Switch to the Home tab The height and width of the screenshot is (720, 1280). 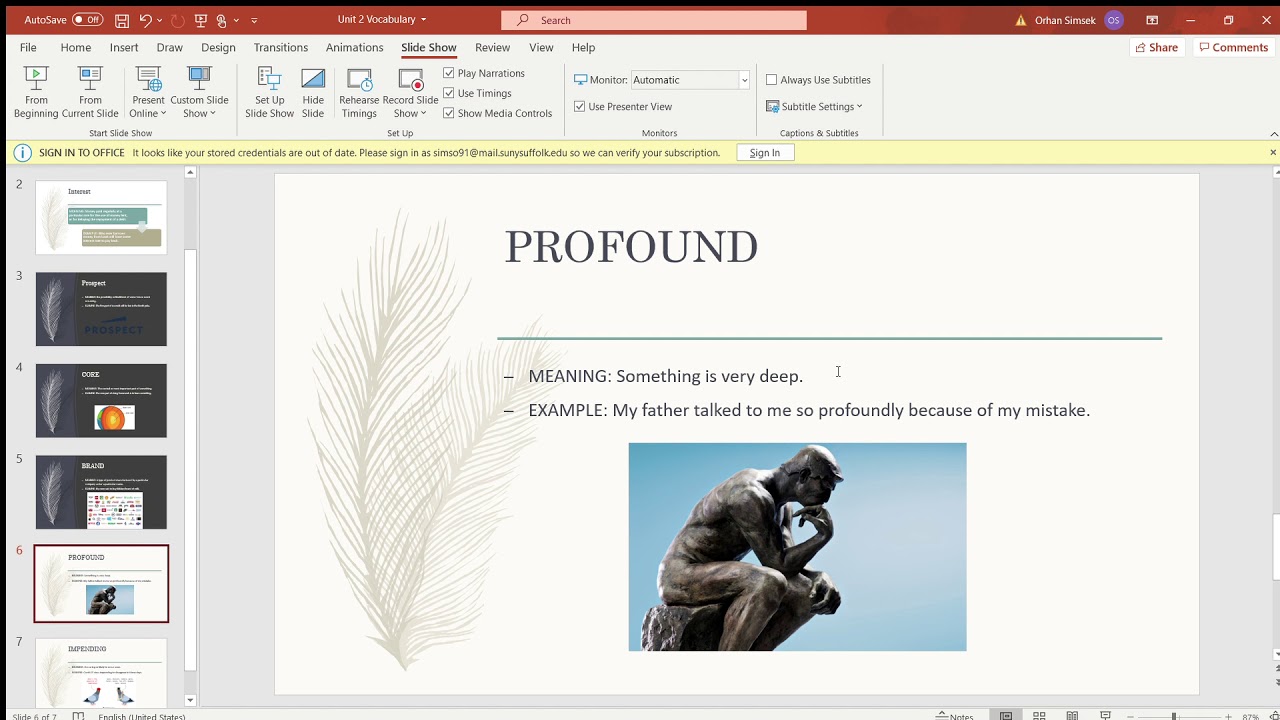[x=76, y=47]
